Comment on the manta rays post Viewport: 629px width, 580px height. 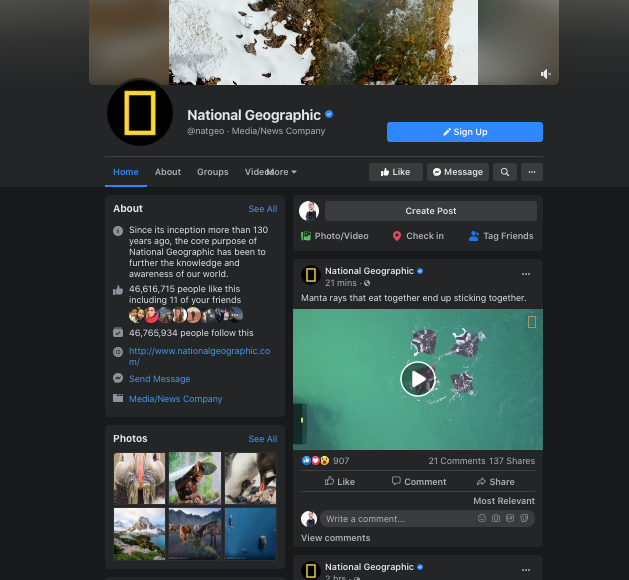pyautogui.click(x=419, y=481)
